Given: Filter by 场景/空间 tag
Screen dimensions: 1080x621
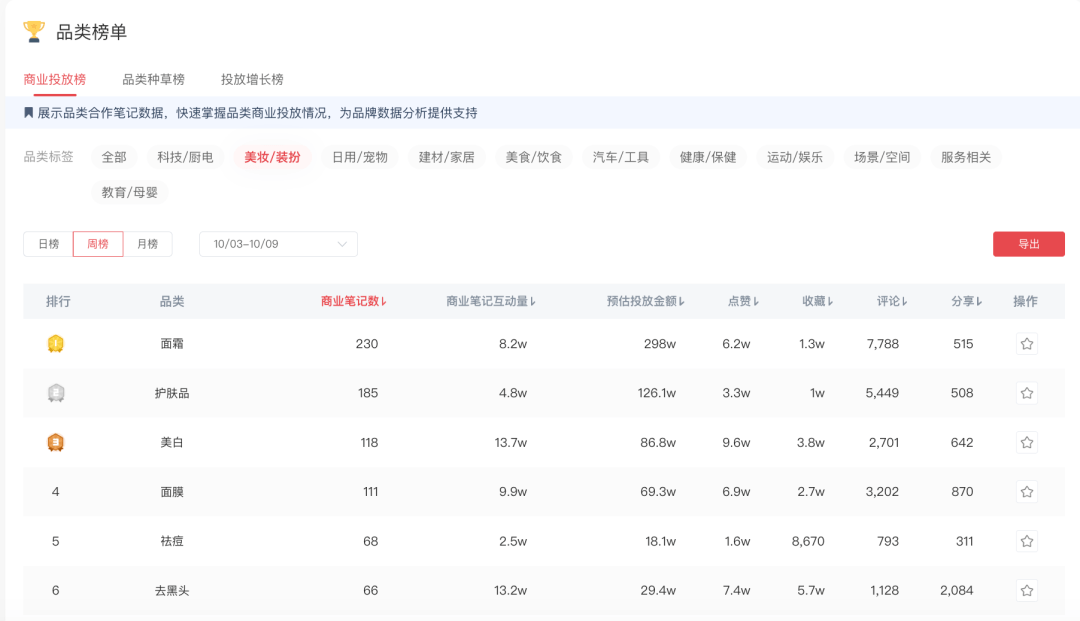Looking at the screenshot, I should tap(882, 157).
